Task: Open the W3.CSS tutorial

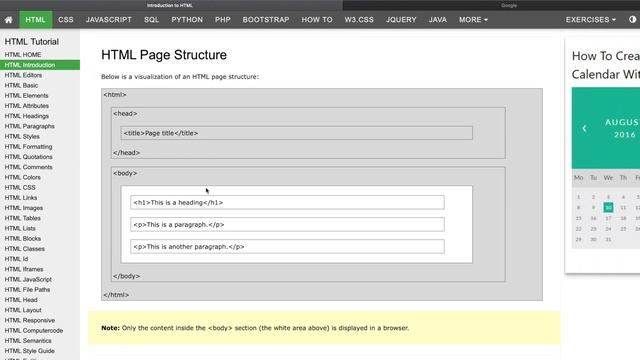Action: pos(359,20)
